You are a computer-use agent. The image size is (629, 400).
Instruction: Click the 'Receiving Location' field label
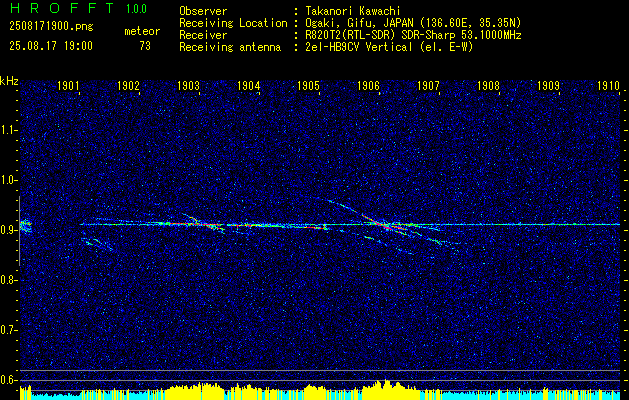[233, 23]
